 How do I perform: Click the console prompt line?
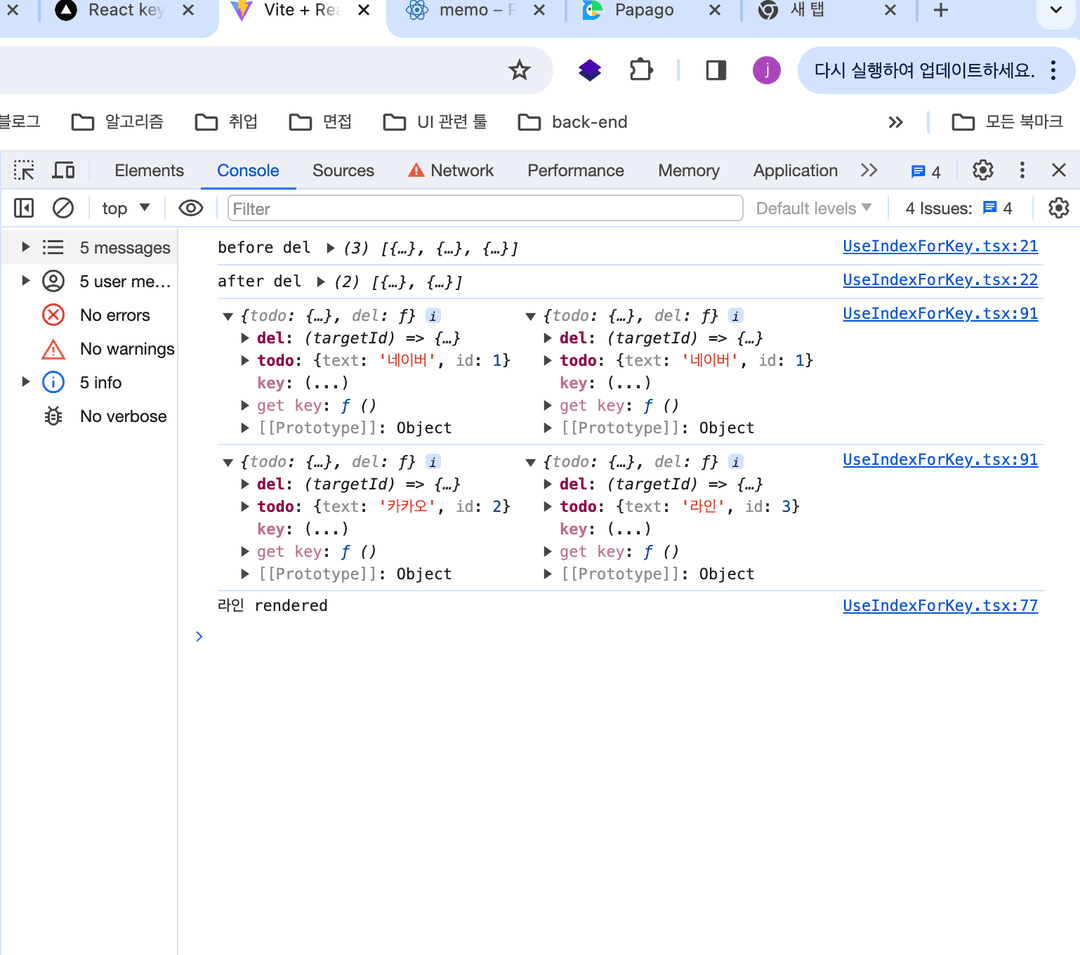(620, 637)
